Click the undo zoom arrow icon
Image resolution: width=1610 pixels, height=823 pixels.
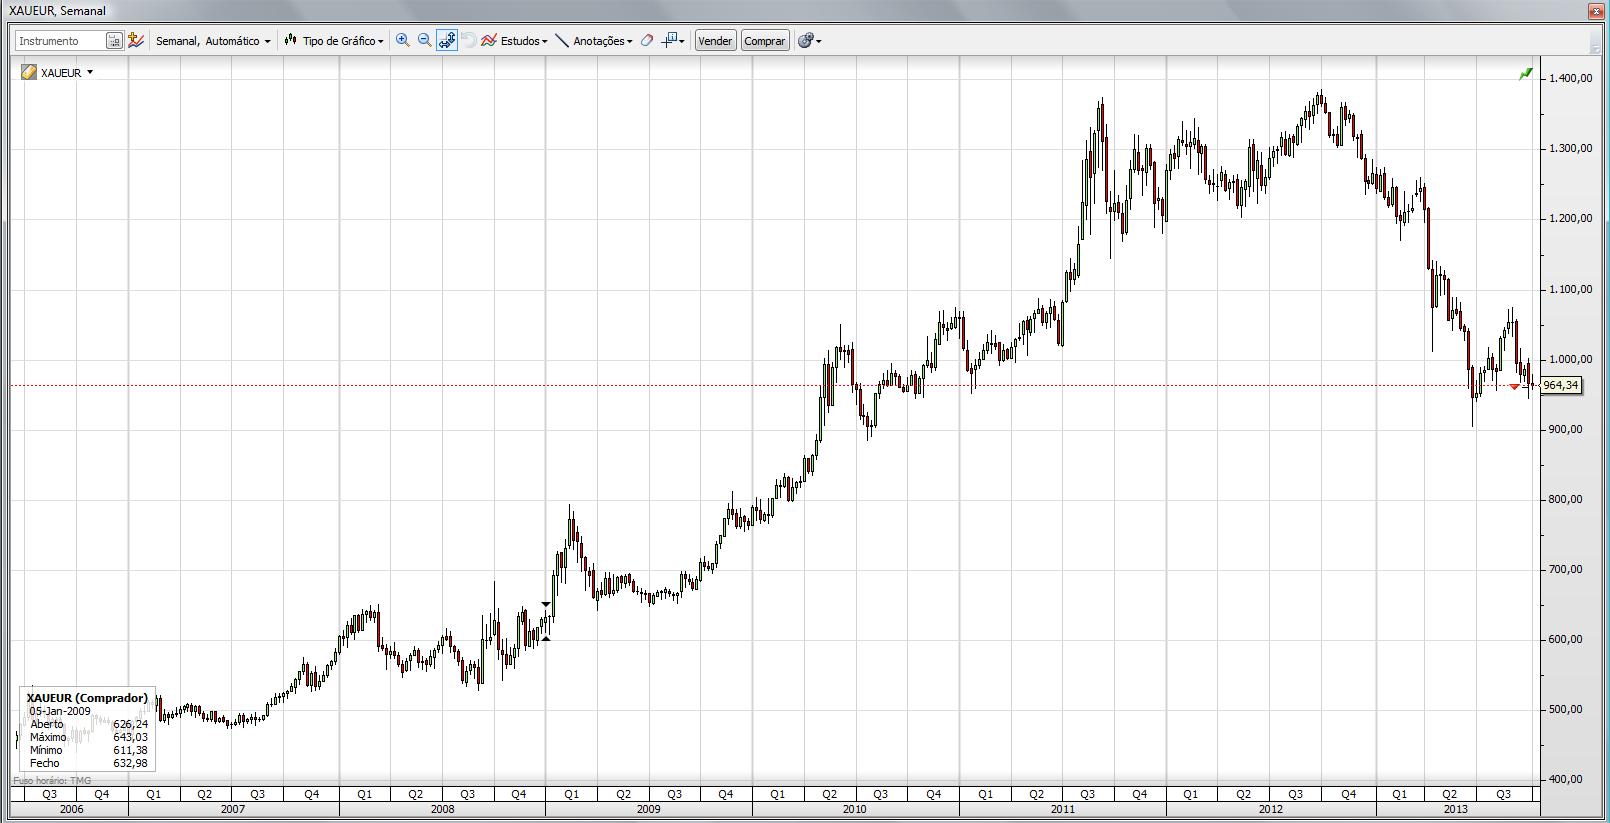(468, 41)
